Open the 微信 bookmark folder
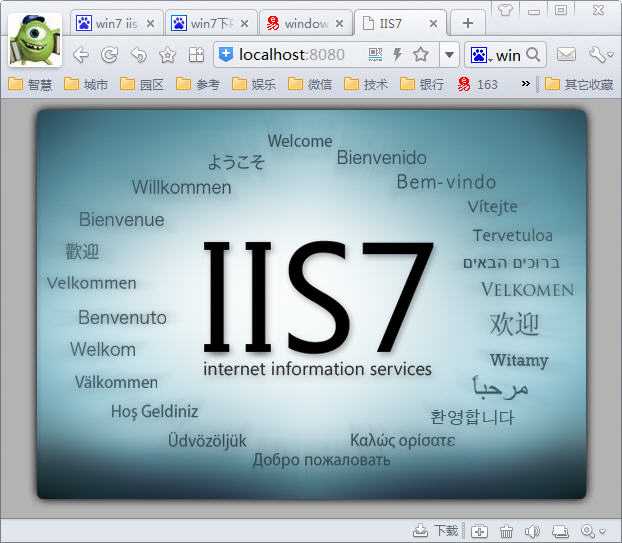 pyautogui.click(x=310, y=84)
